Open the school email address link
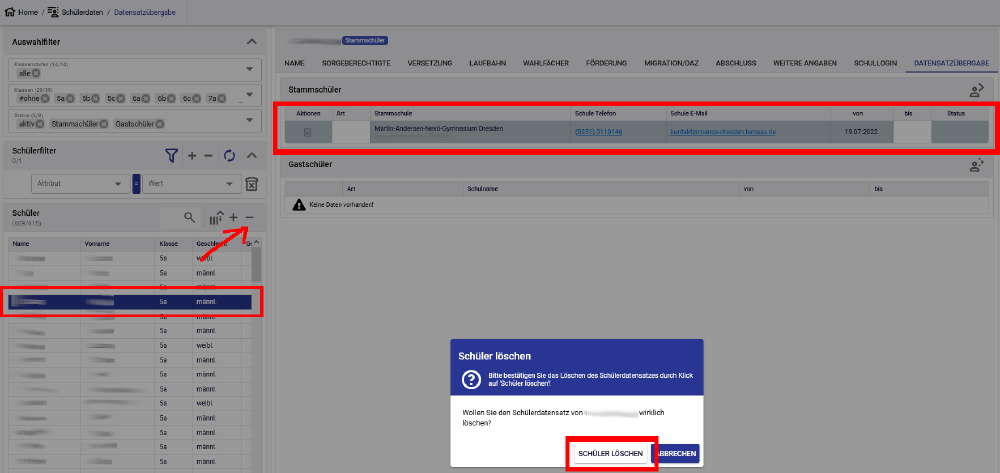Screen dimensions: 1000x473 (723, 132)
